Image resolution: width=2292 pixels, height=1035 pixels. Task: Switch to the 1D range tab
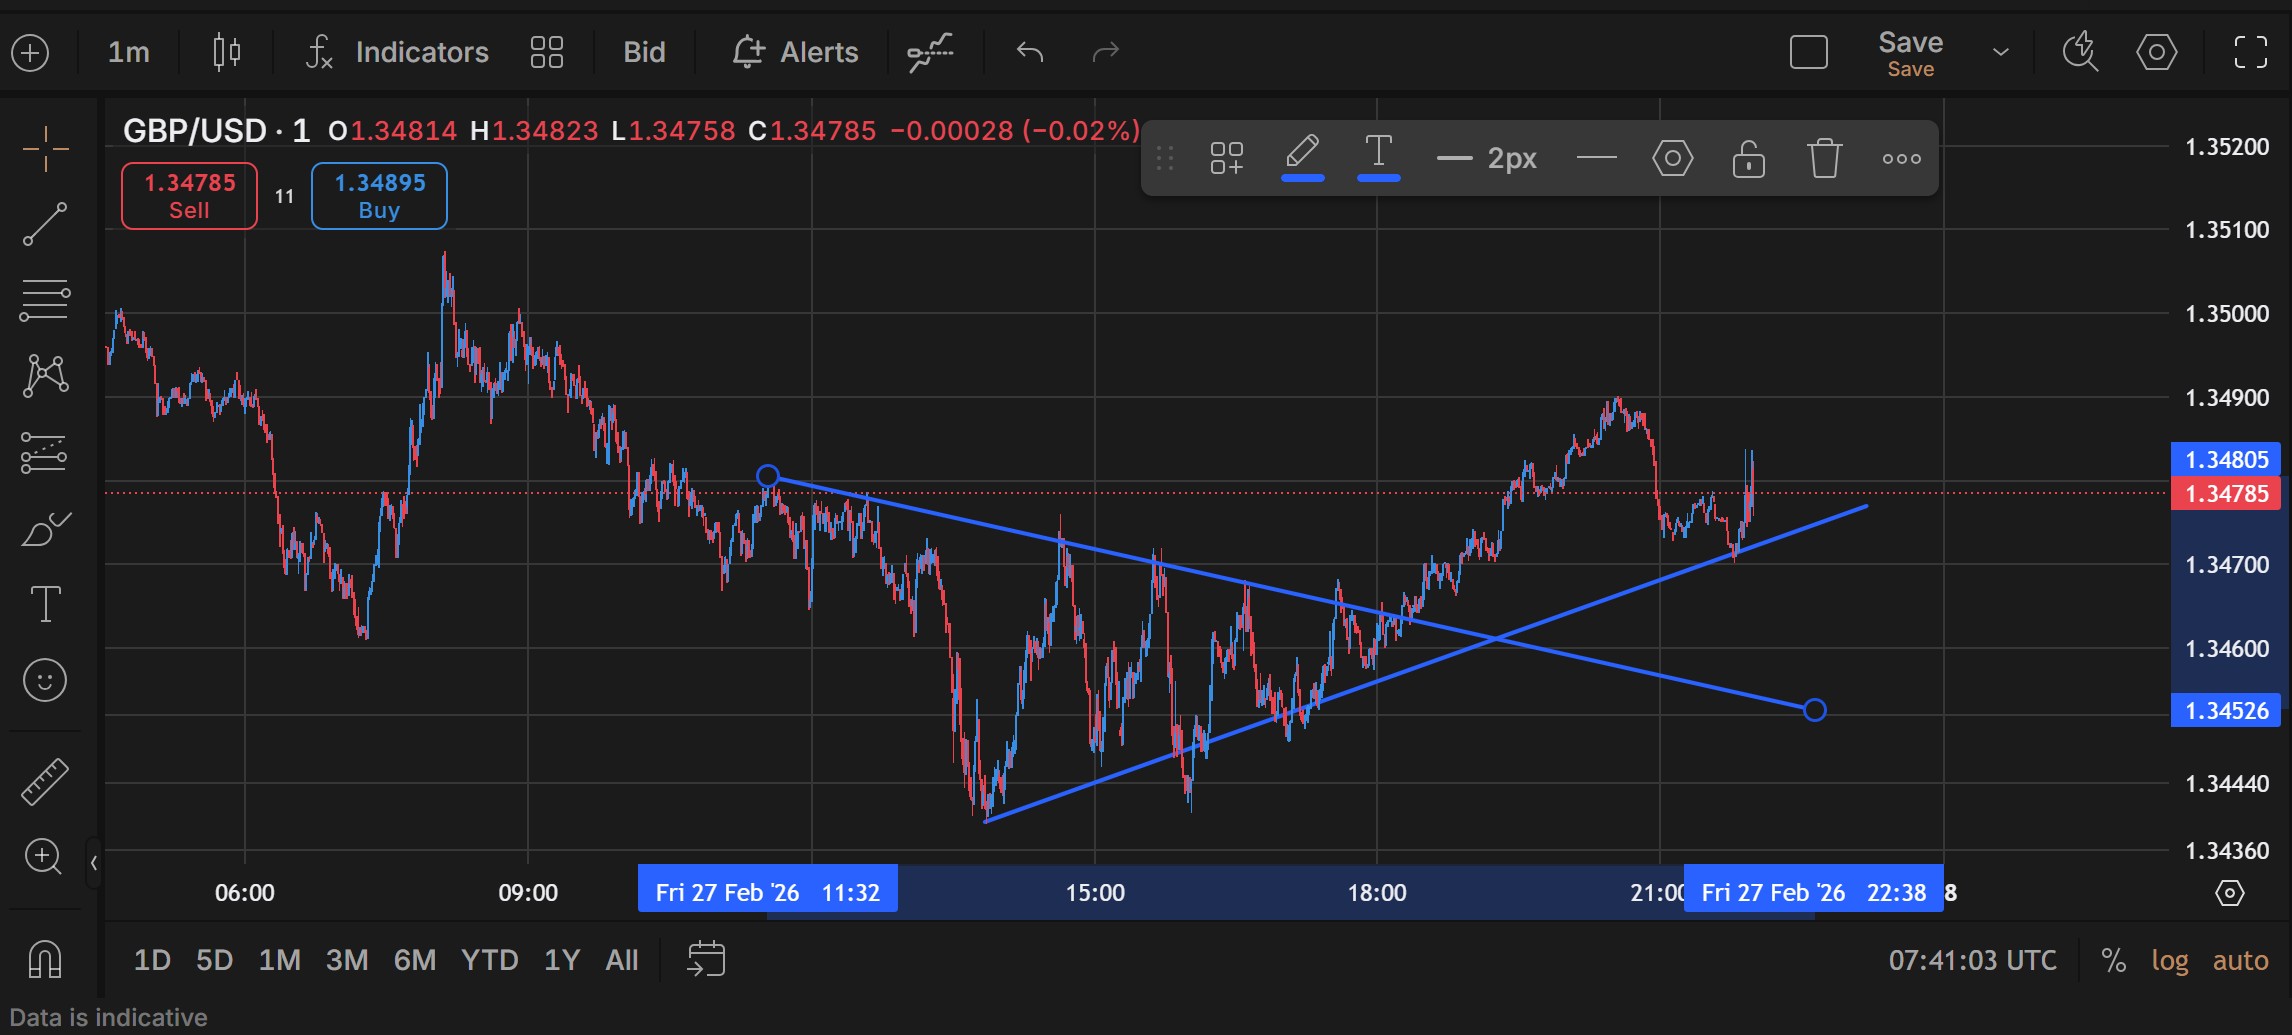pyautogui.click(x=153, y=959)
